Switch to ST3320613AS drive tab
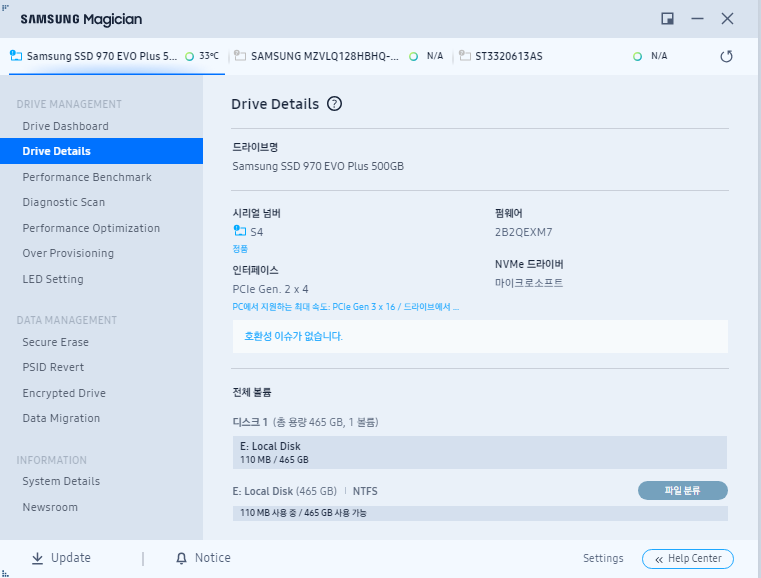The height and width of the screenshot is (578, 761). coord(565,56)
